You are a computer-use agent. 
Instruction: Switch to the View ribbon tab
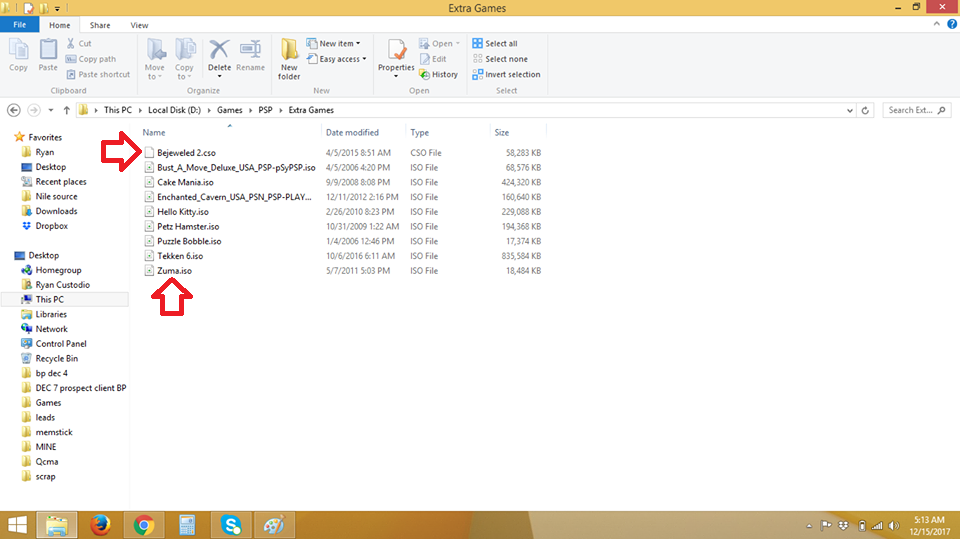click(x=139, y=25)
